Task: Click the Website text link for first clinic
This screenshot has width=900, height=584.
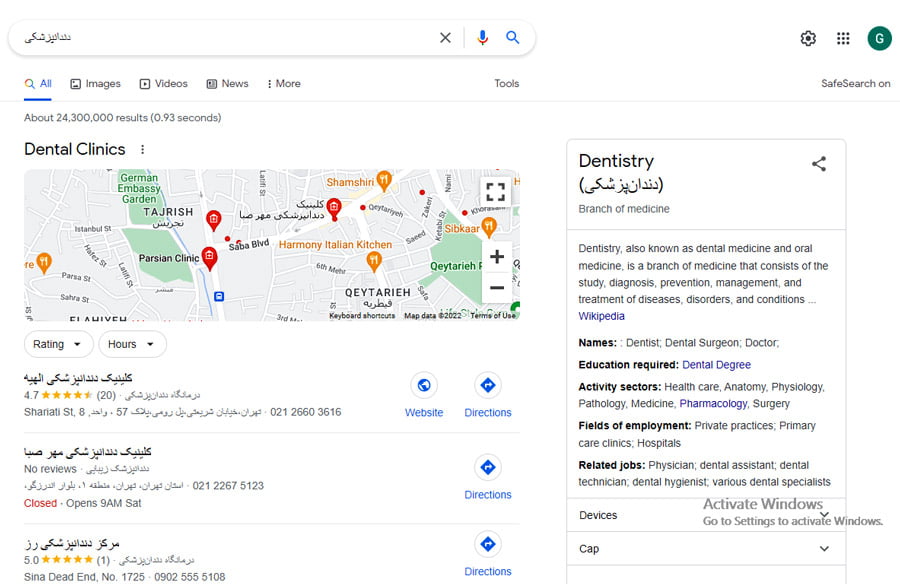Action: 424,413
